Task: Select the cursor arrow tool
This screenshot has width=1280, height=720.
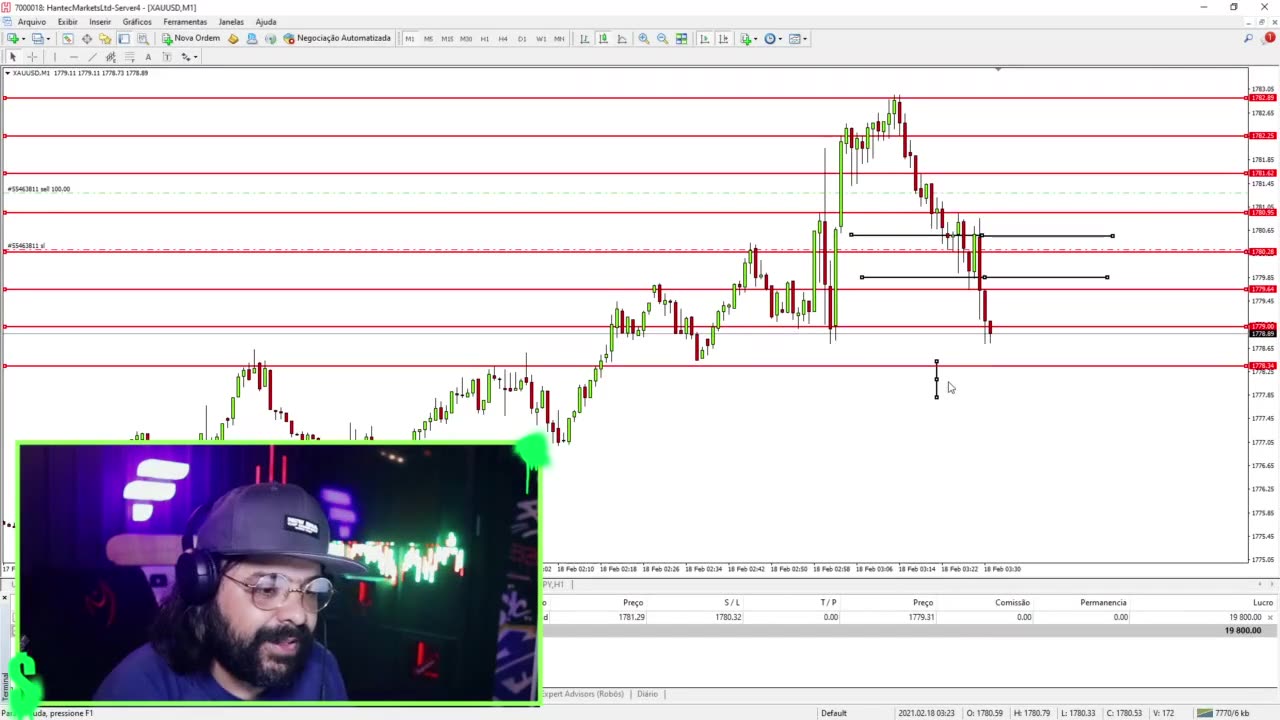Action: [13, 57]
